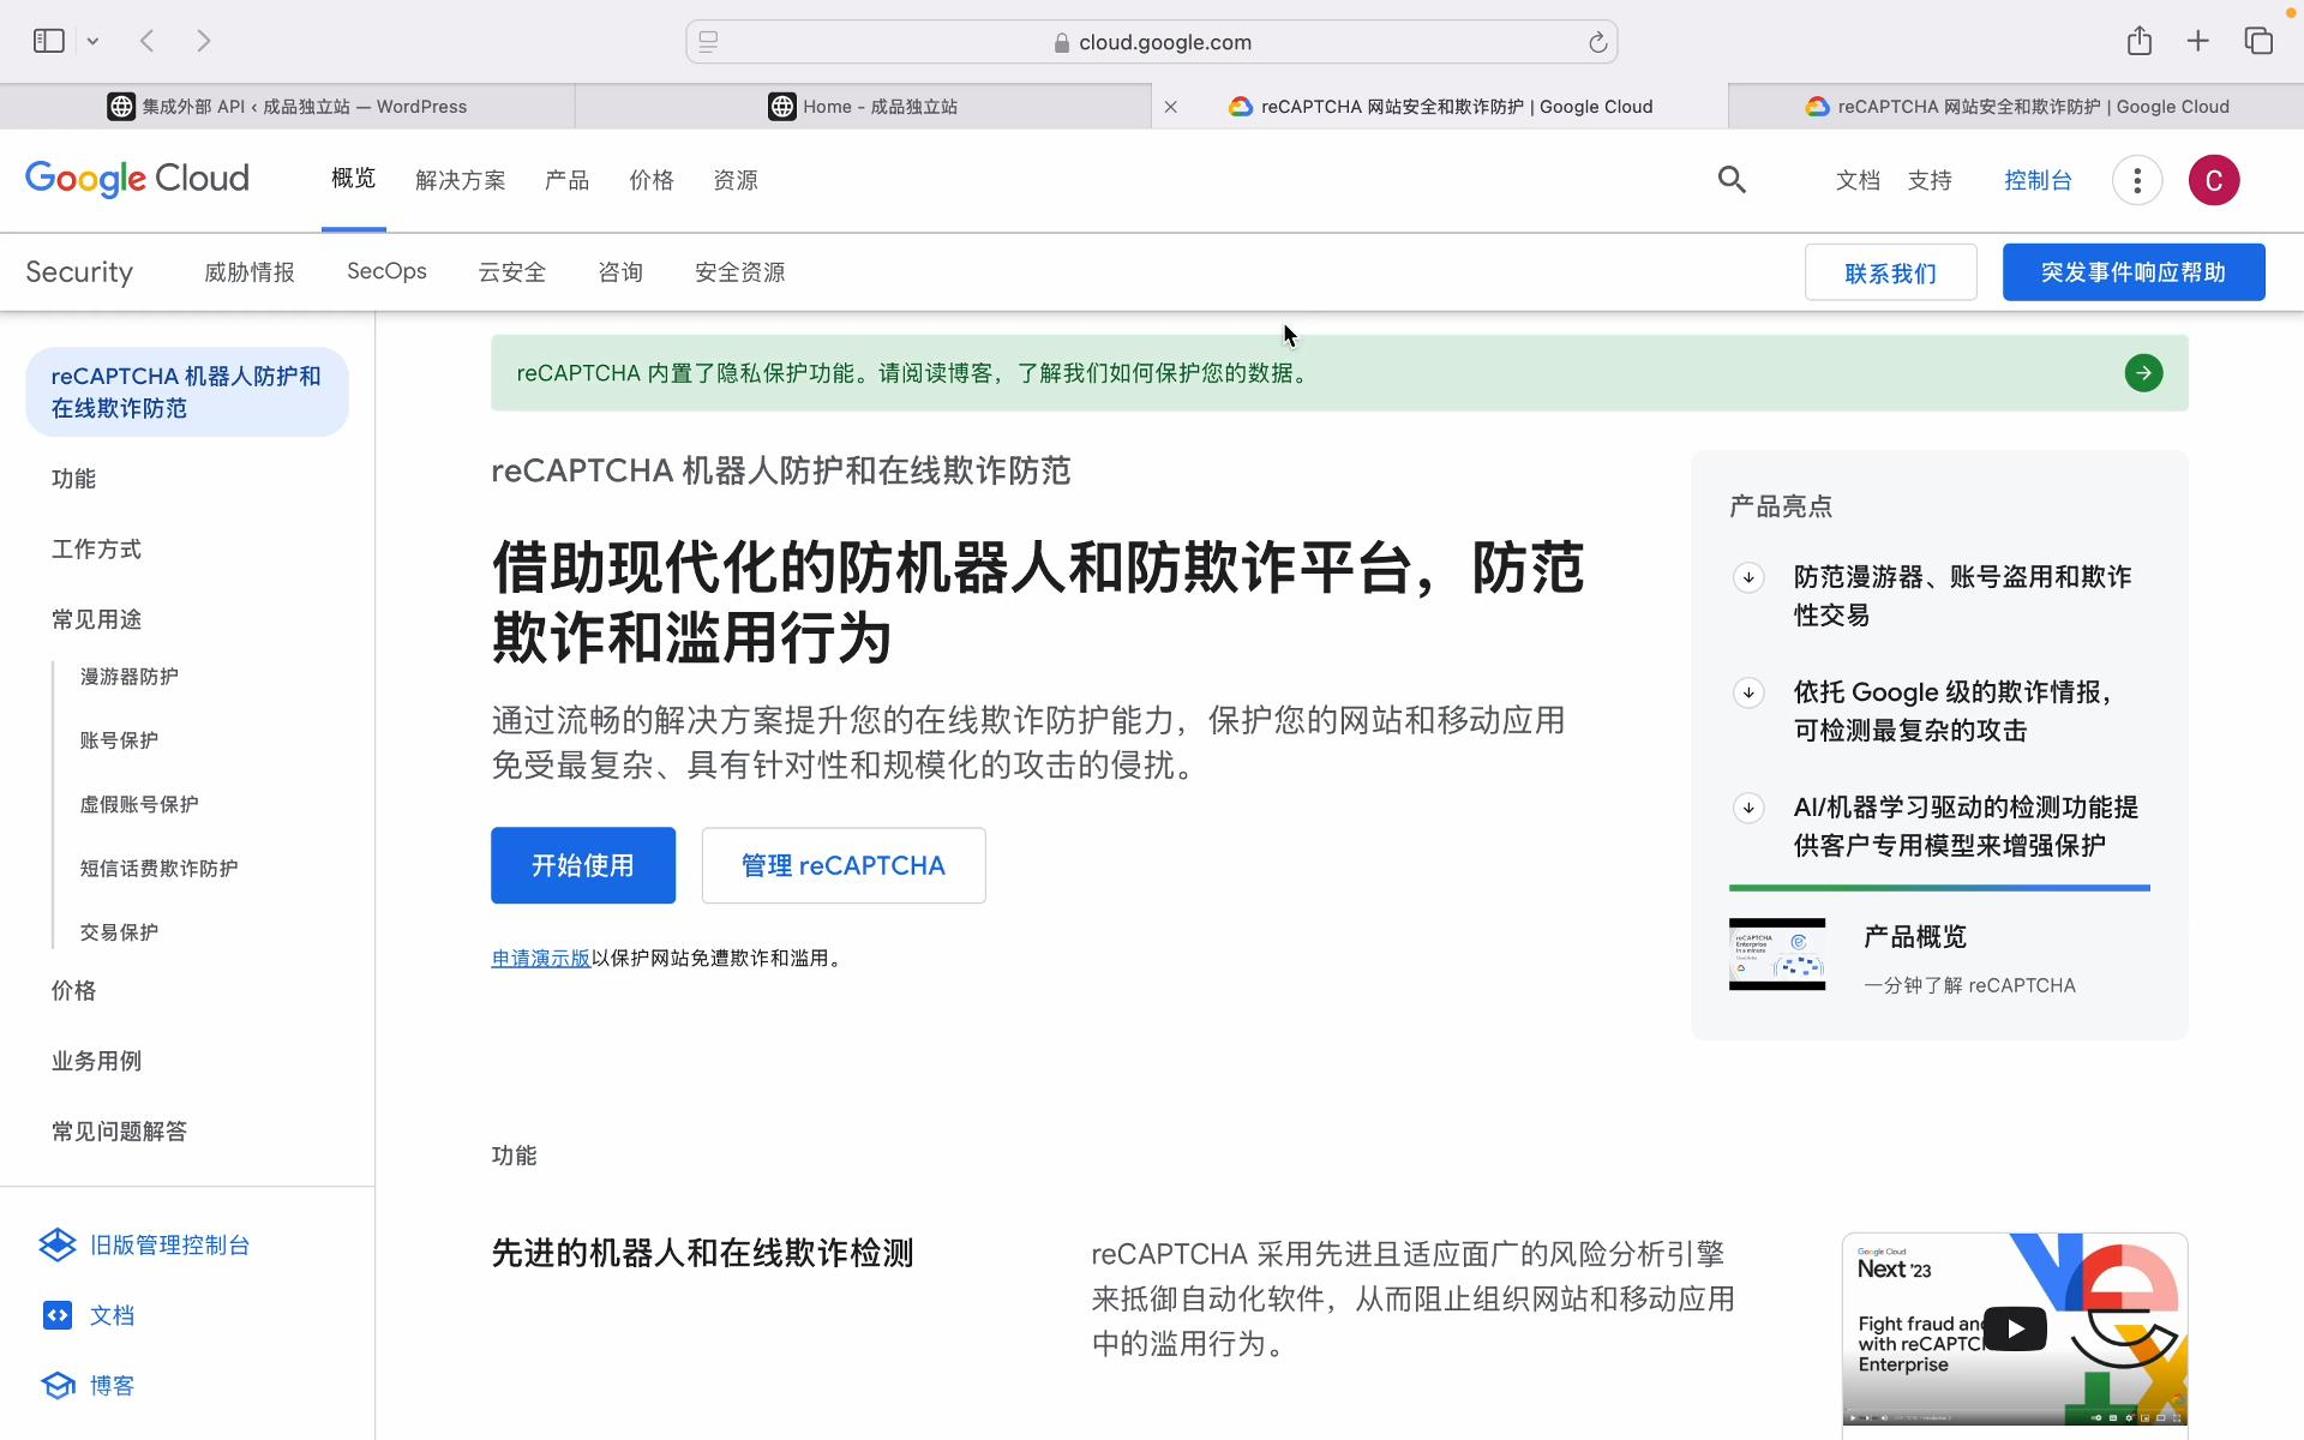Open the 产品概览 video thumbnail
The height and width of the screenshot is (1440, 2304).
[x=1777, y=954]
